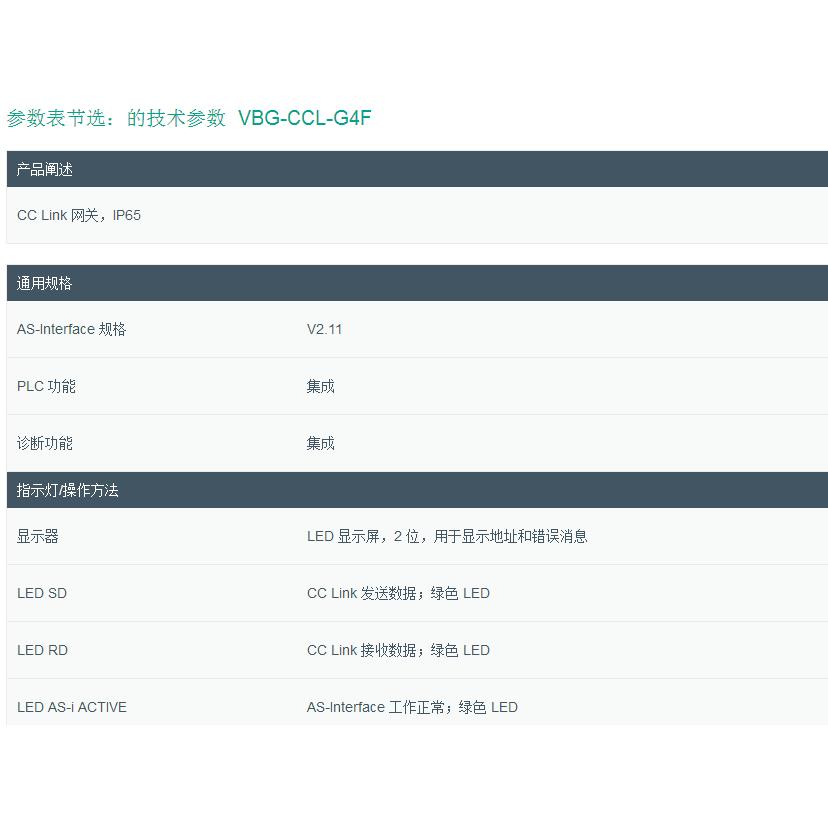The image size is (828, 828).
Task: Click the "诊断功能" label
Action: (x=45, y=444)
